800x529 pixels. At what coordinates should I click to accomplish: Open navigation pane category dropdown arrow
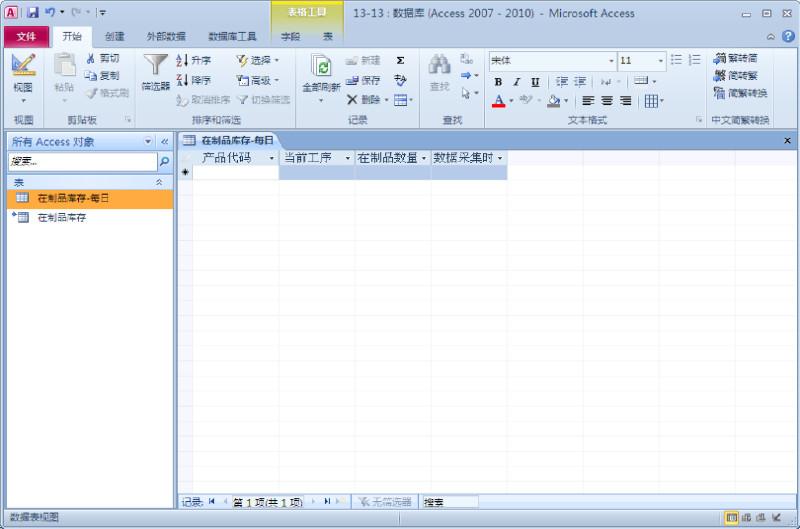[x=148, y=142]
